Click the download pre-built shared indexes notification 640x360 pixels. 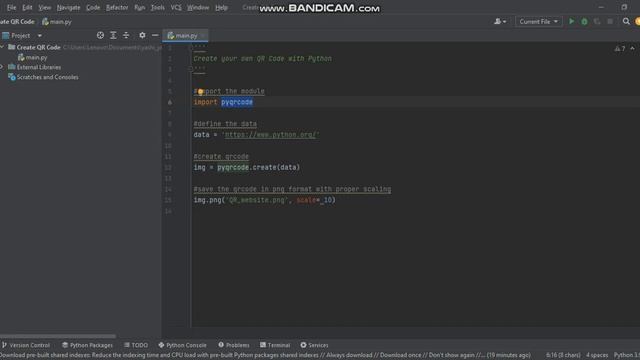(x=265, y=355)
